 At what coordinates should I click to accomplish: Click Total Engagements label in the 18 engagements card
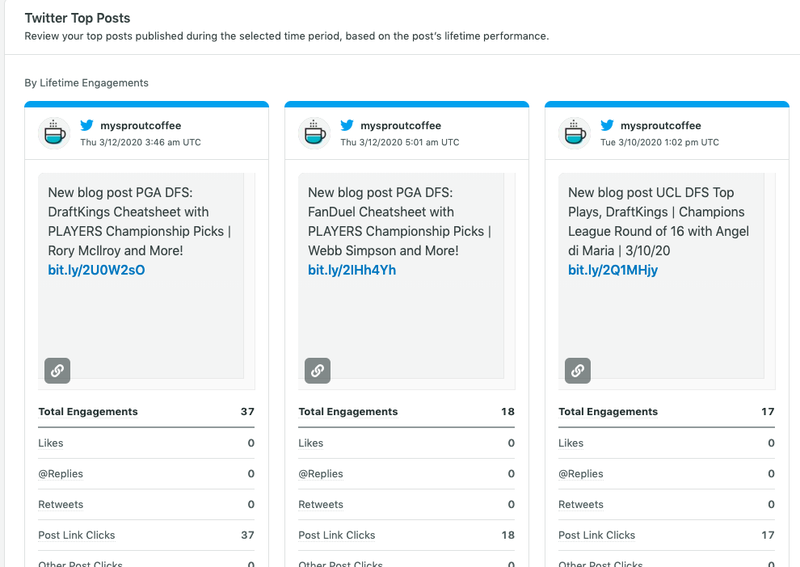[x=348, y=411]
